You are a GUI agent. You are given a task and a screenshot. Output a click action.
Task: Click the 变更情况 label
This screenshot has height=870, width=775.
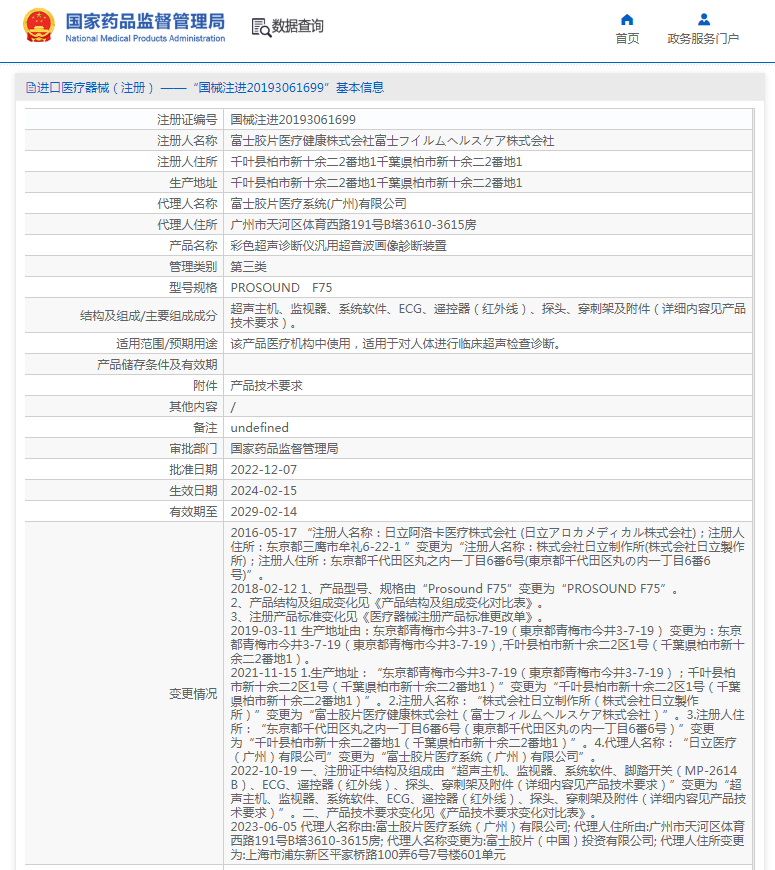click(193, 694)
